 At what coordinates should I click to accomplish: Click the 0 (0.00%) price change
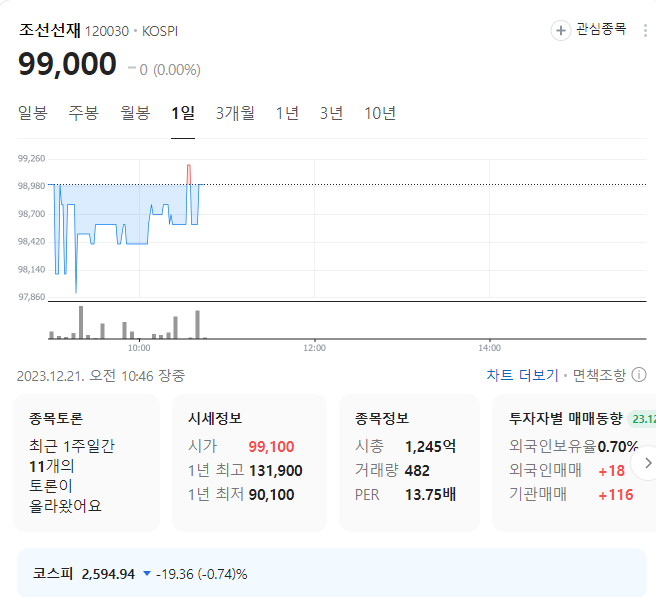coord(169,70)
